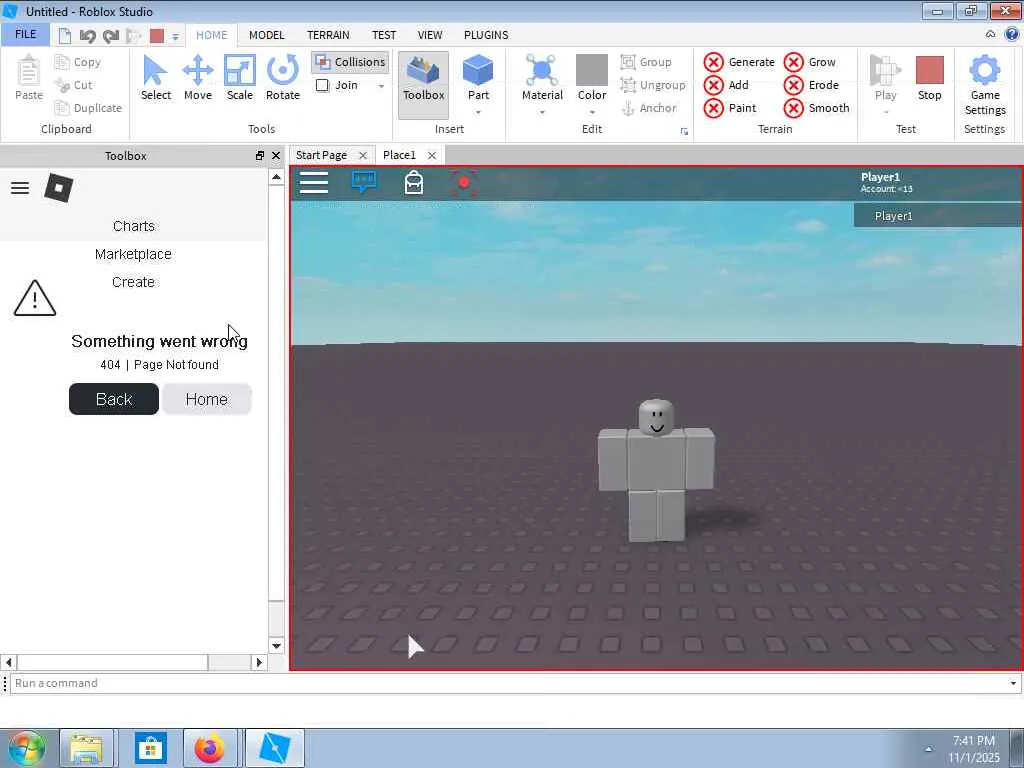The image size is (1024, 768).
Task: Enable the Join checkbox
Action: tap(322, 85)
